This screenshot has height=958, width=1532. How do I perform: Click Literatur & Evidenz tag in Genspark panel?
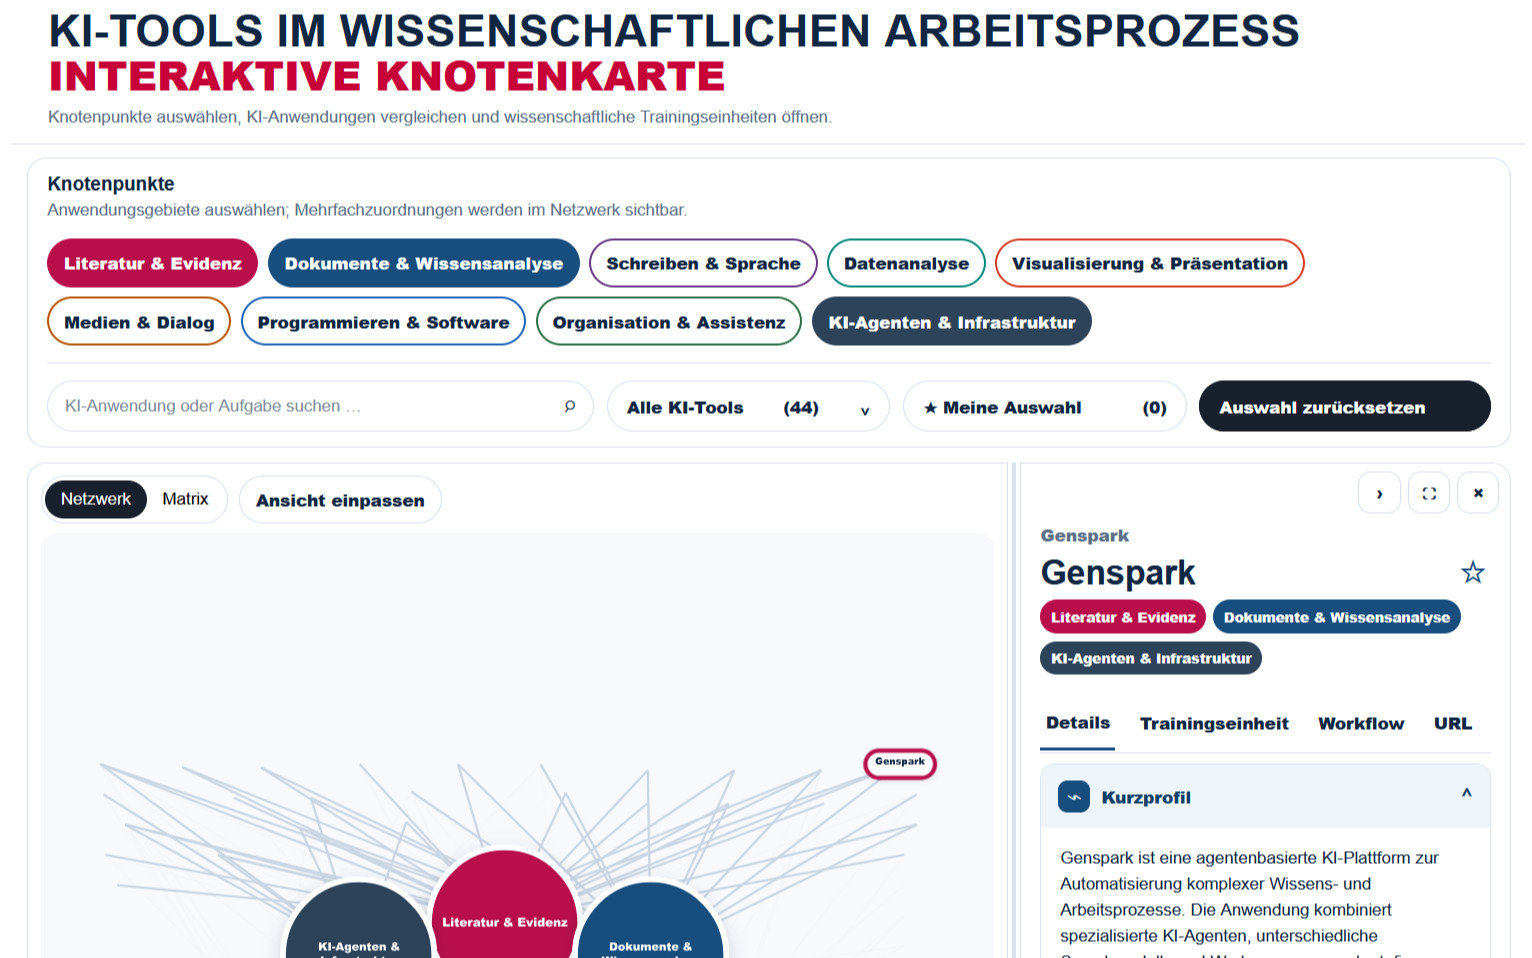[1123, 617]
